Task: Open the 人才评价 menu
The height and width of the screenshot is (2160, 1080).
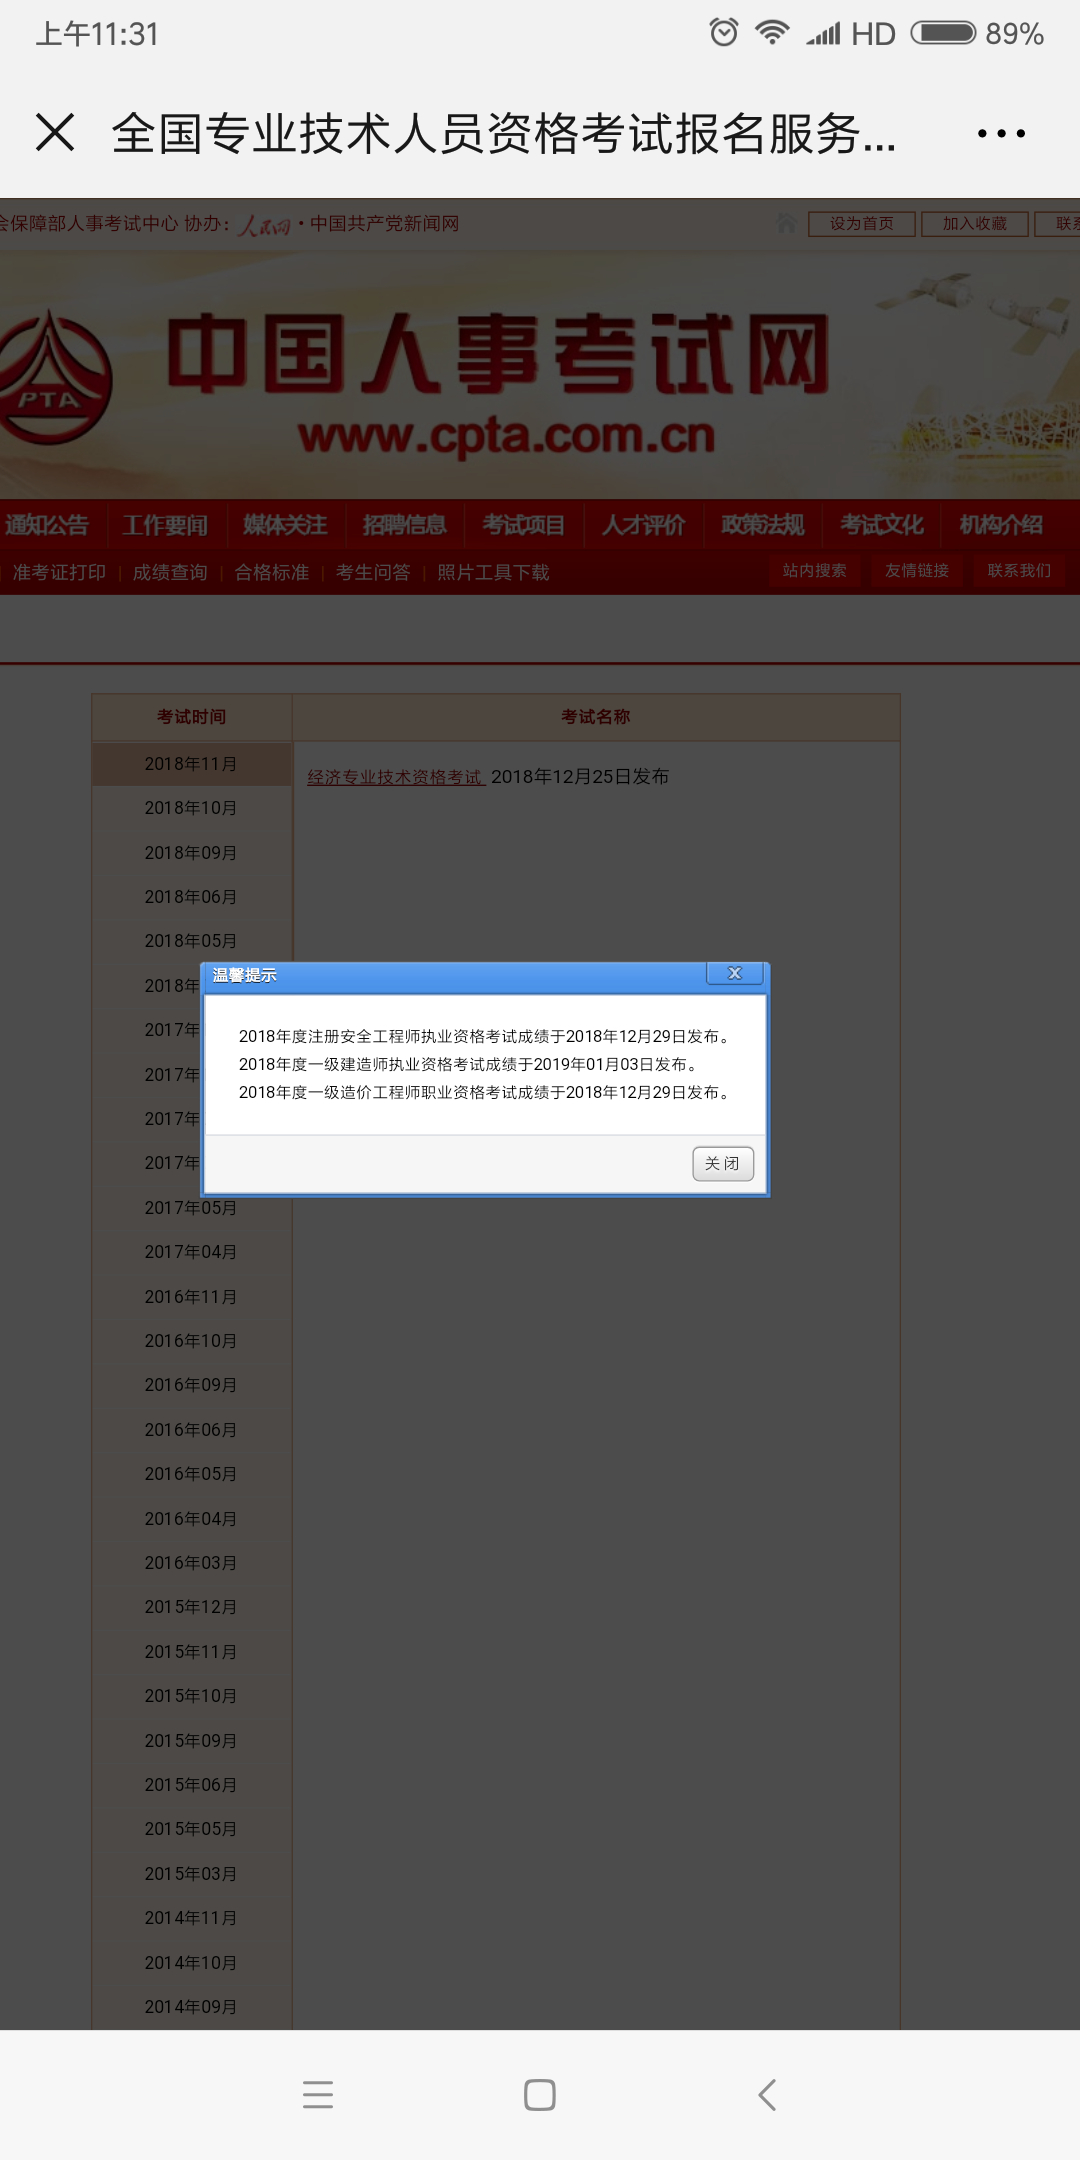Action: coord(643,525)
